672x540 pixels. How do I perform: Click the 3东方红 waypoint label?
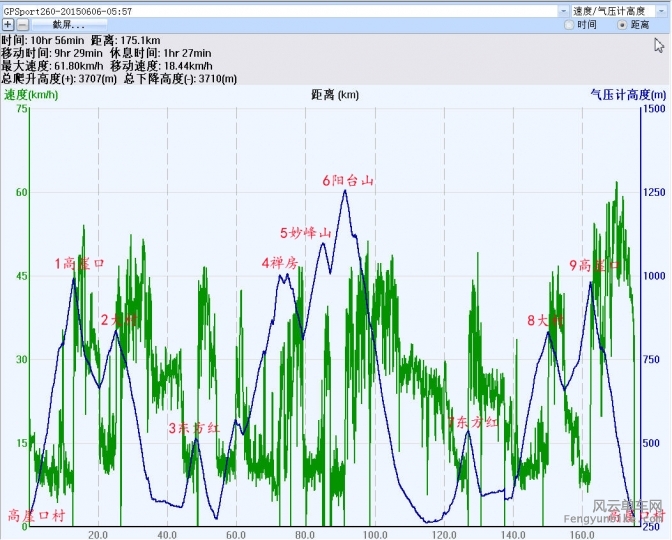[x=194, y=428]
